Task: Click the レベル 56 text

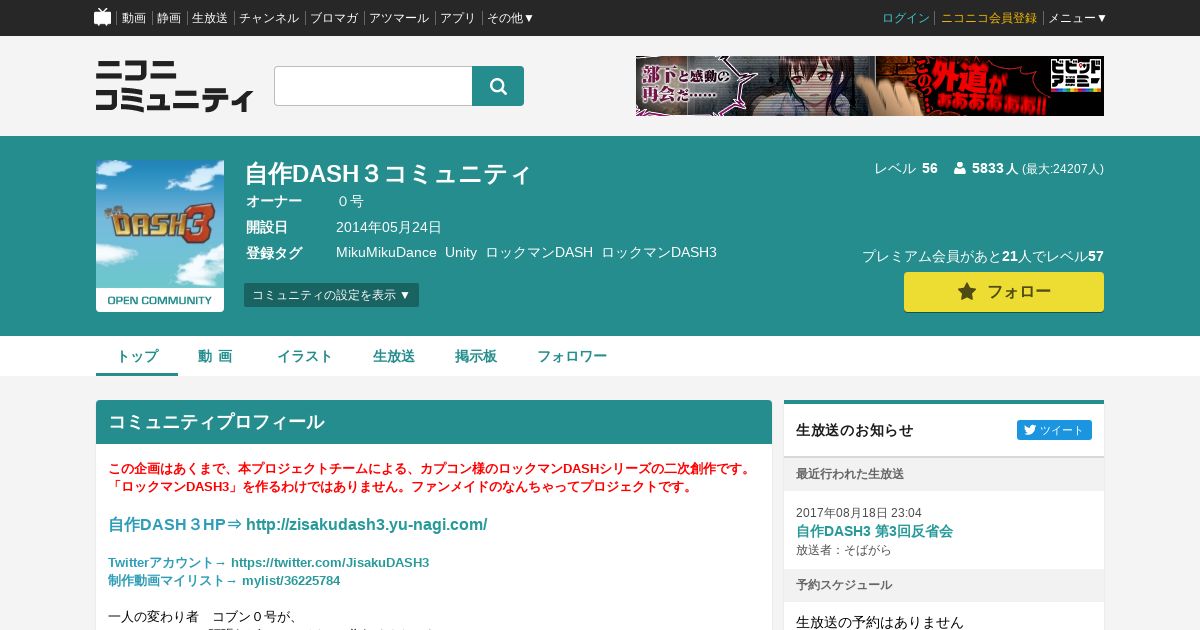Action: tap(906, 168)
